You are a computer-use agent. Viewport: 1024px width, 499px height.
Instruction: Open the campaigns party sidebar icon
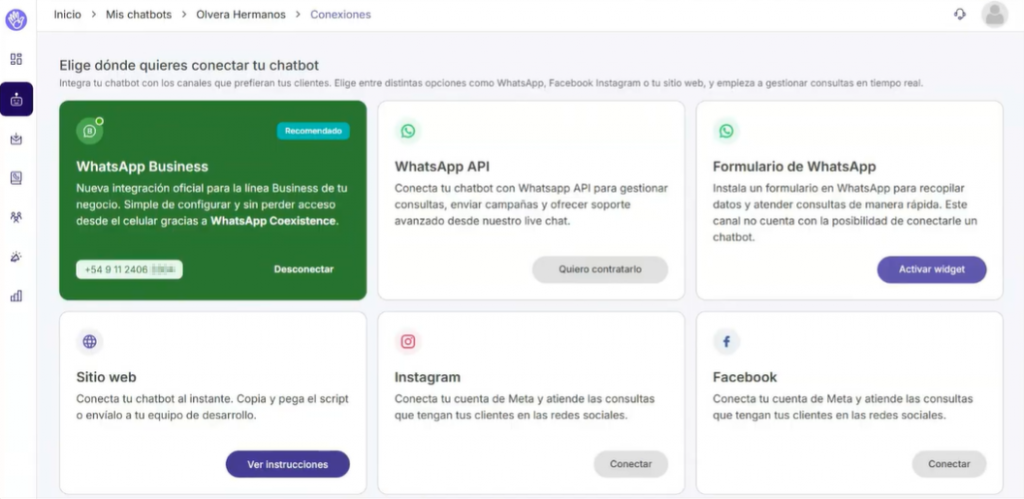16,257
